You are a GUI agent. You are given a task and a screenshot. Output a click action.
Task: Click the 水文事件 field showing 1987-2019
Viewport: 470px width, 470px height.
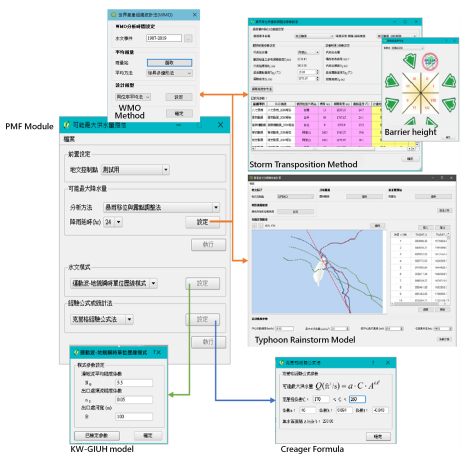point(164,38)
